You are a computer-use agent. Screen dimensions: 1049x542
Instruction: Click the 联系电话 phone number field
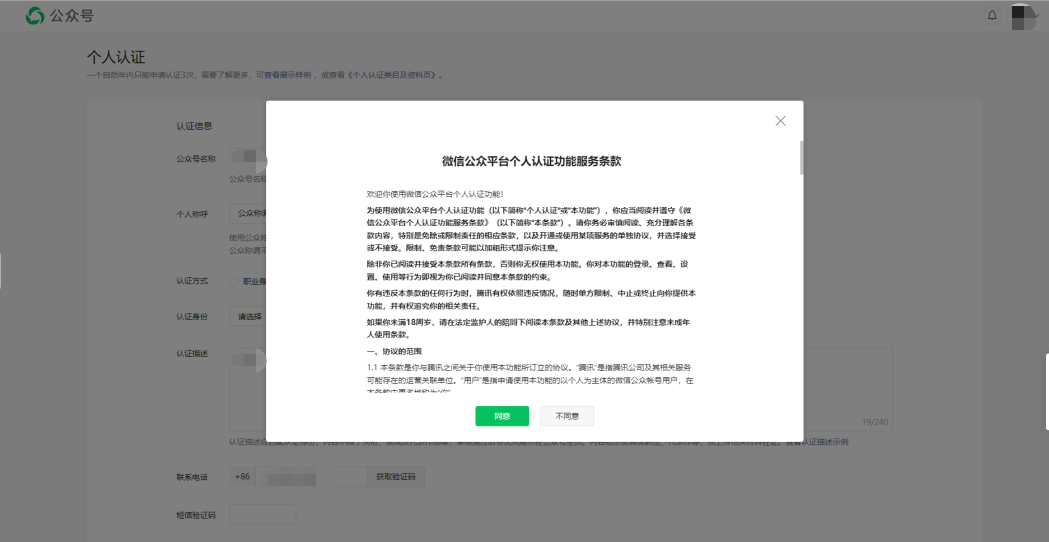click(x=311, y=477)
